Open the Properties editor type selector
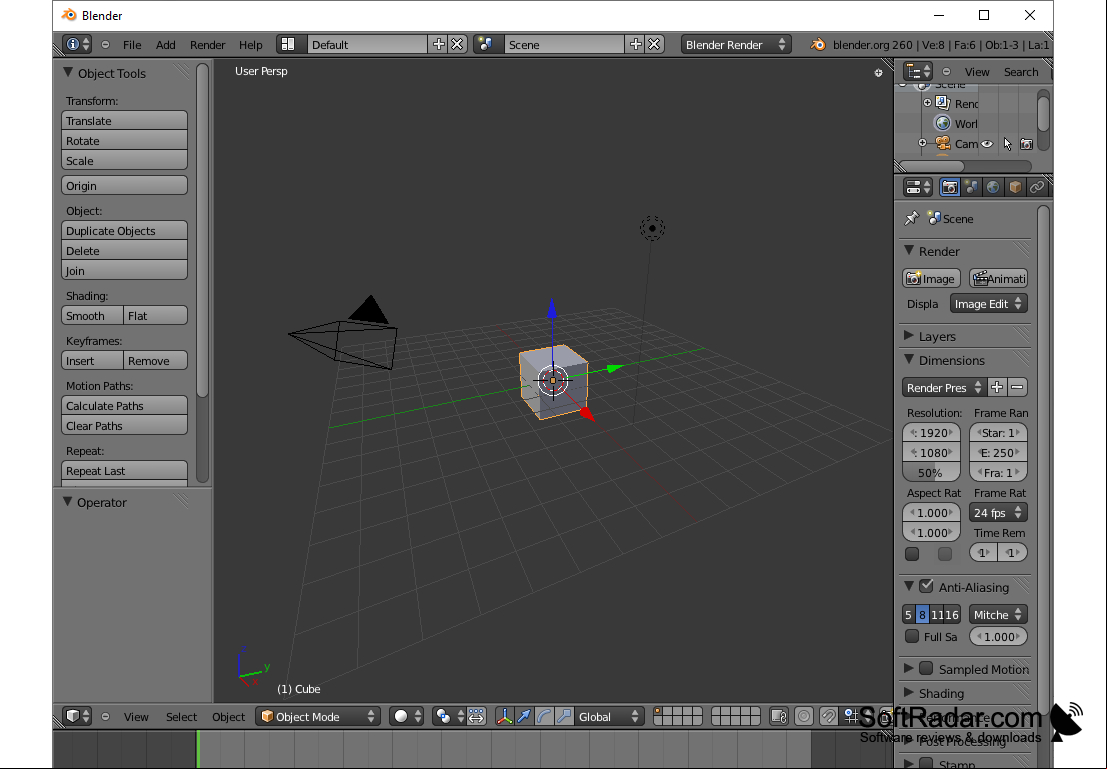 918,187
